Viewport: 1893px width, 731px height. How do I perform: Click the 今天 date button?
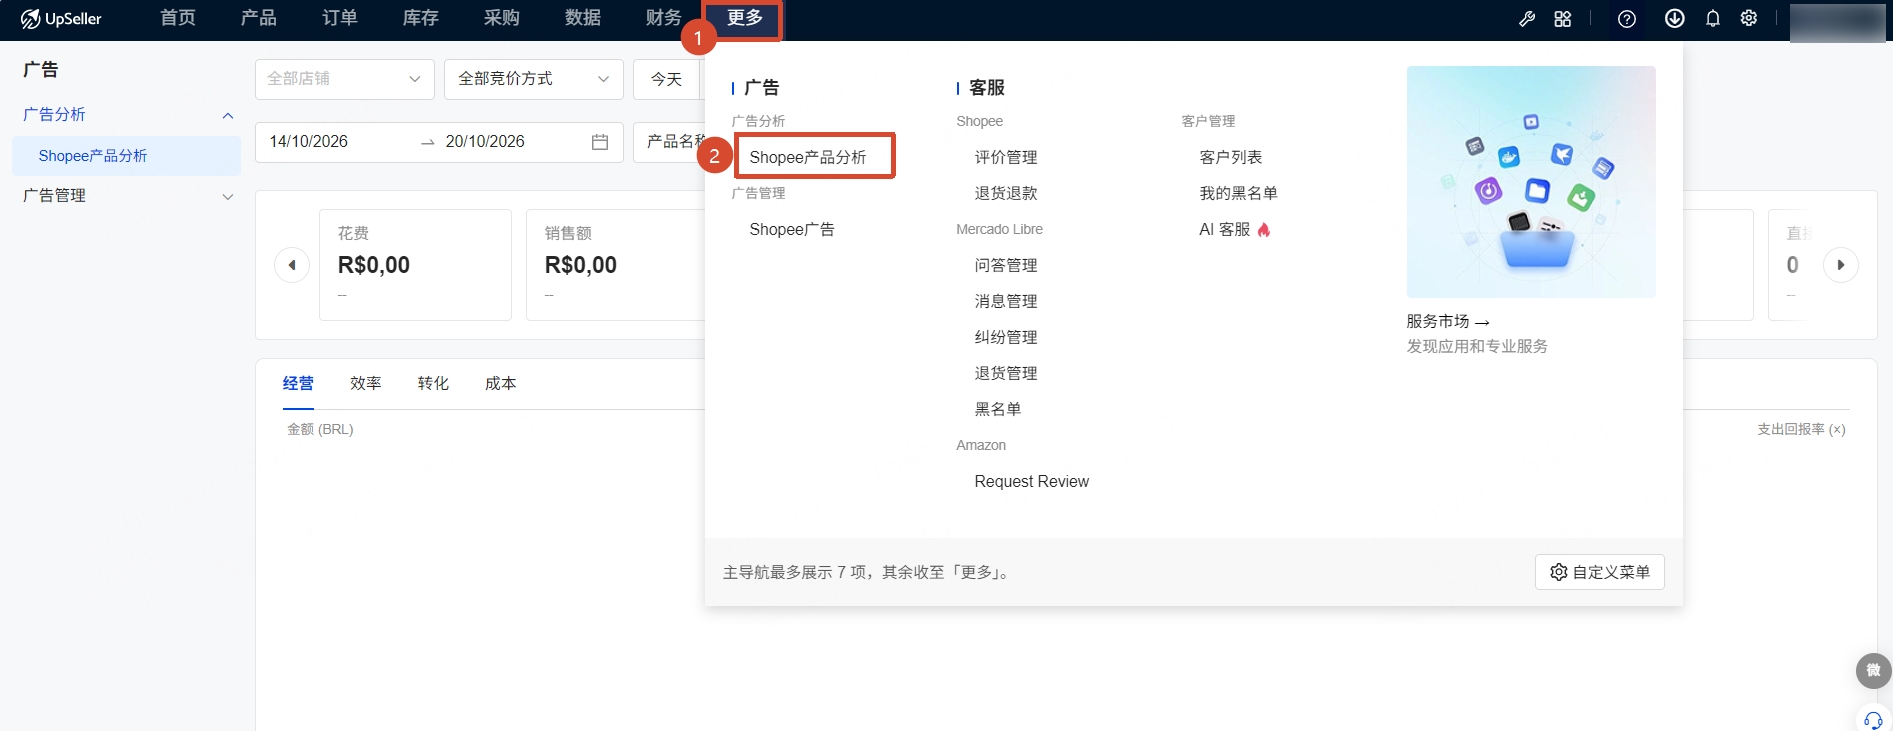[x=666, y=79]
